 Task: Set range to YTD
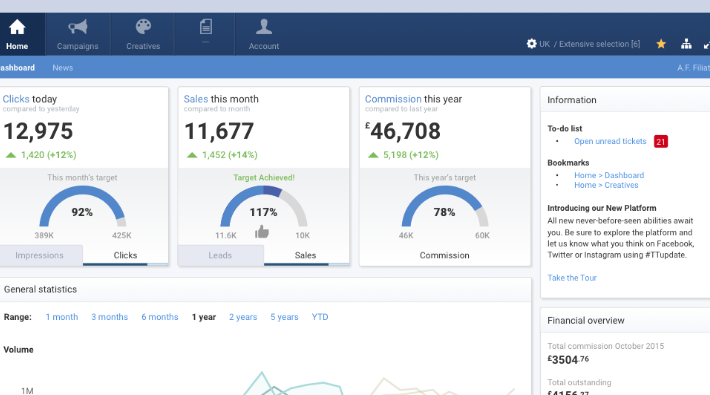(320, 317)
